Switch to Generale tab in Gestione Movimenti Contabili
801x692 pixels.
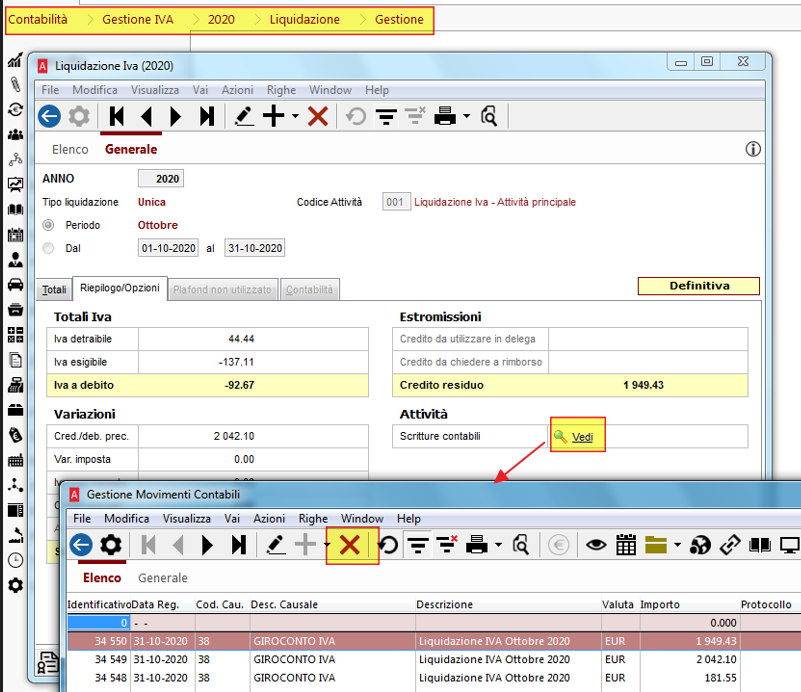[x=162, y=578]
